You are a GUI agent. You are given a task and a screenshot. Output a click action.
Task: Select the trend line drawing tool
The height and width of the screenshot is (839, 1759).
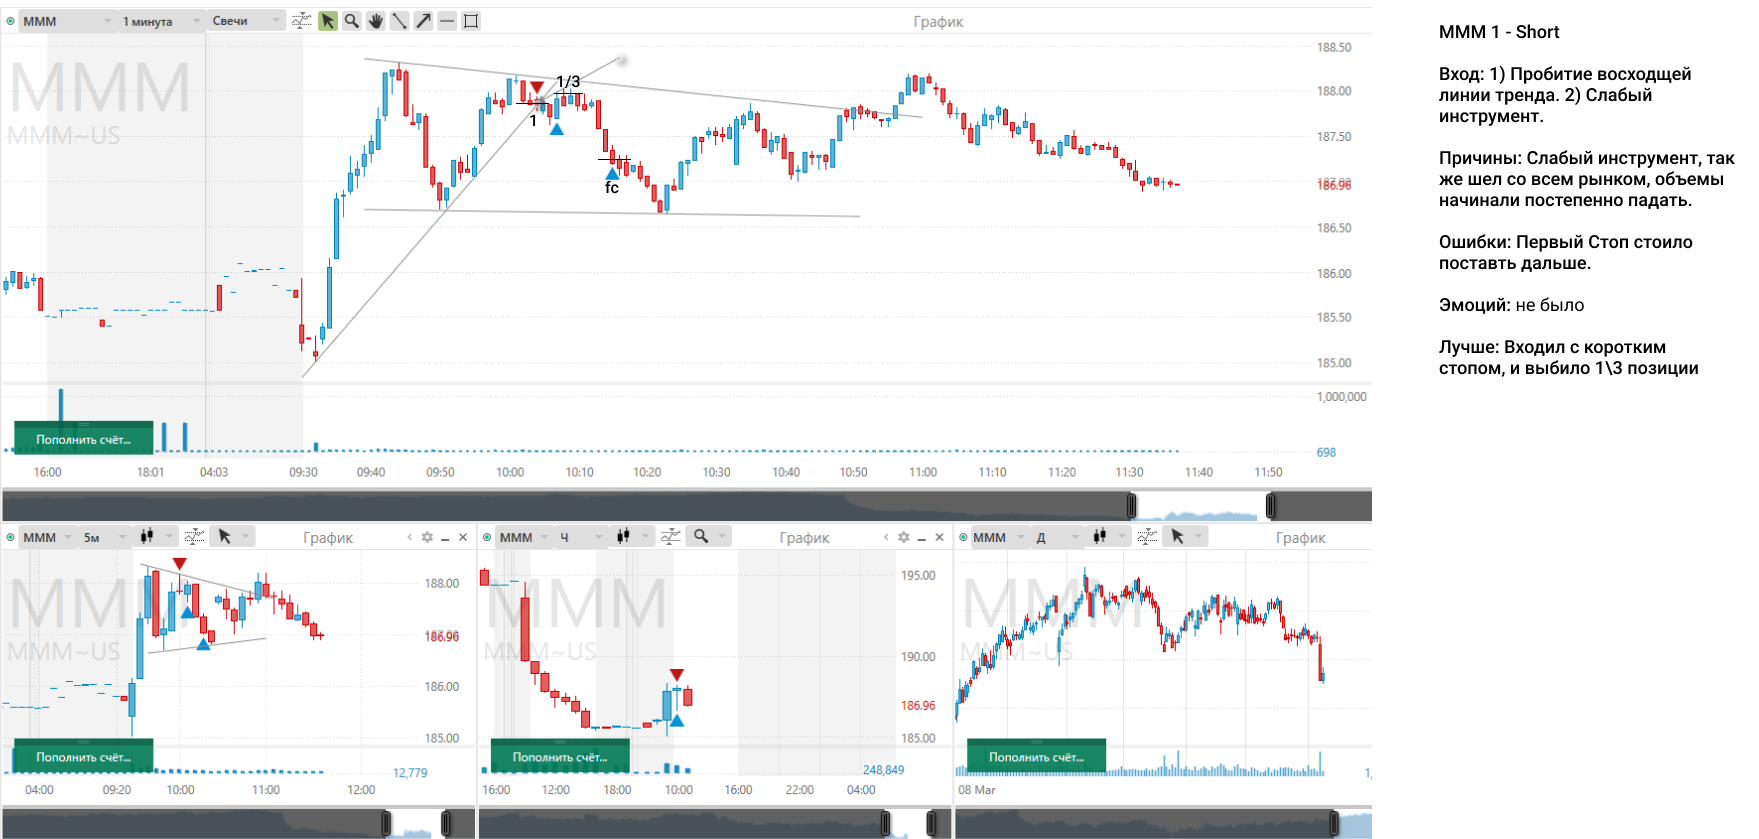400,21
